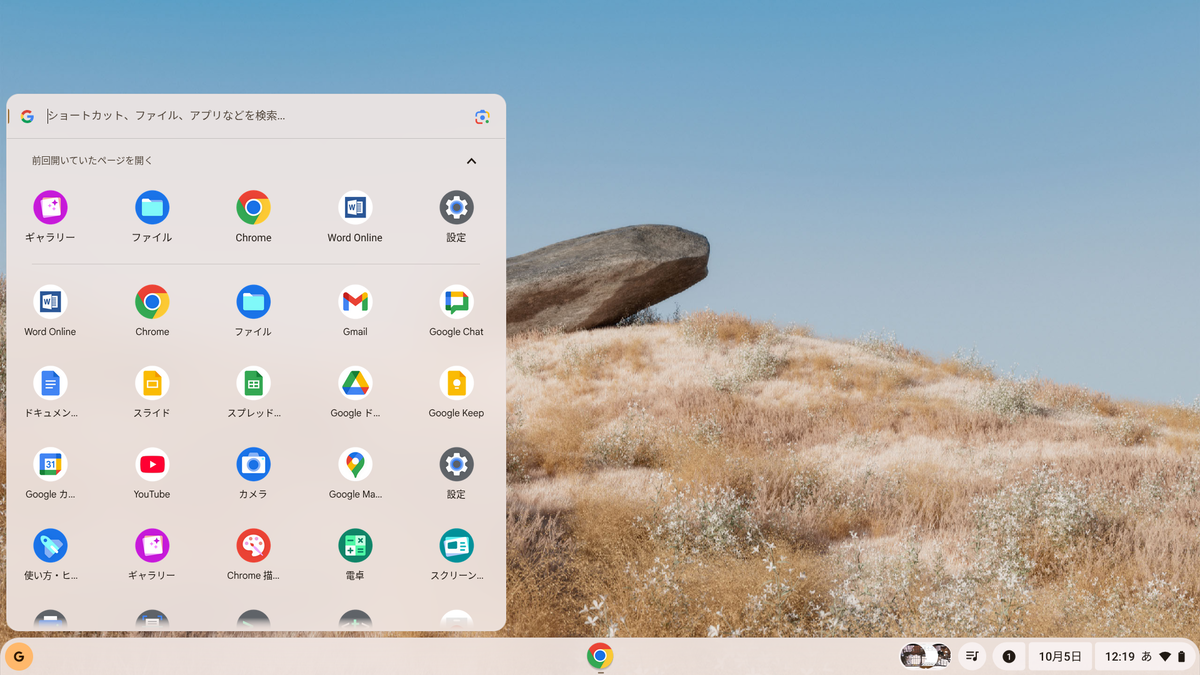This screenshot has width=1200, height=675.
Task: Click the あ input method indicator
Action: pyautogui.click(x=1147, y=657)
